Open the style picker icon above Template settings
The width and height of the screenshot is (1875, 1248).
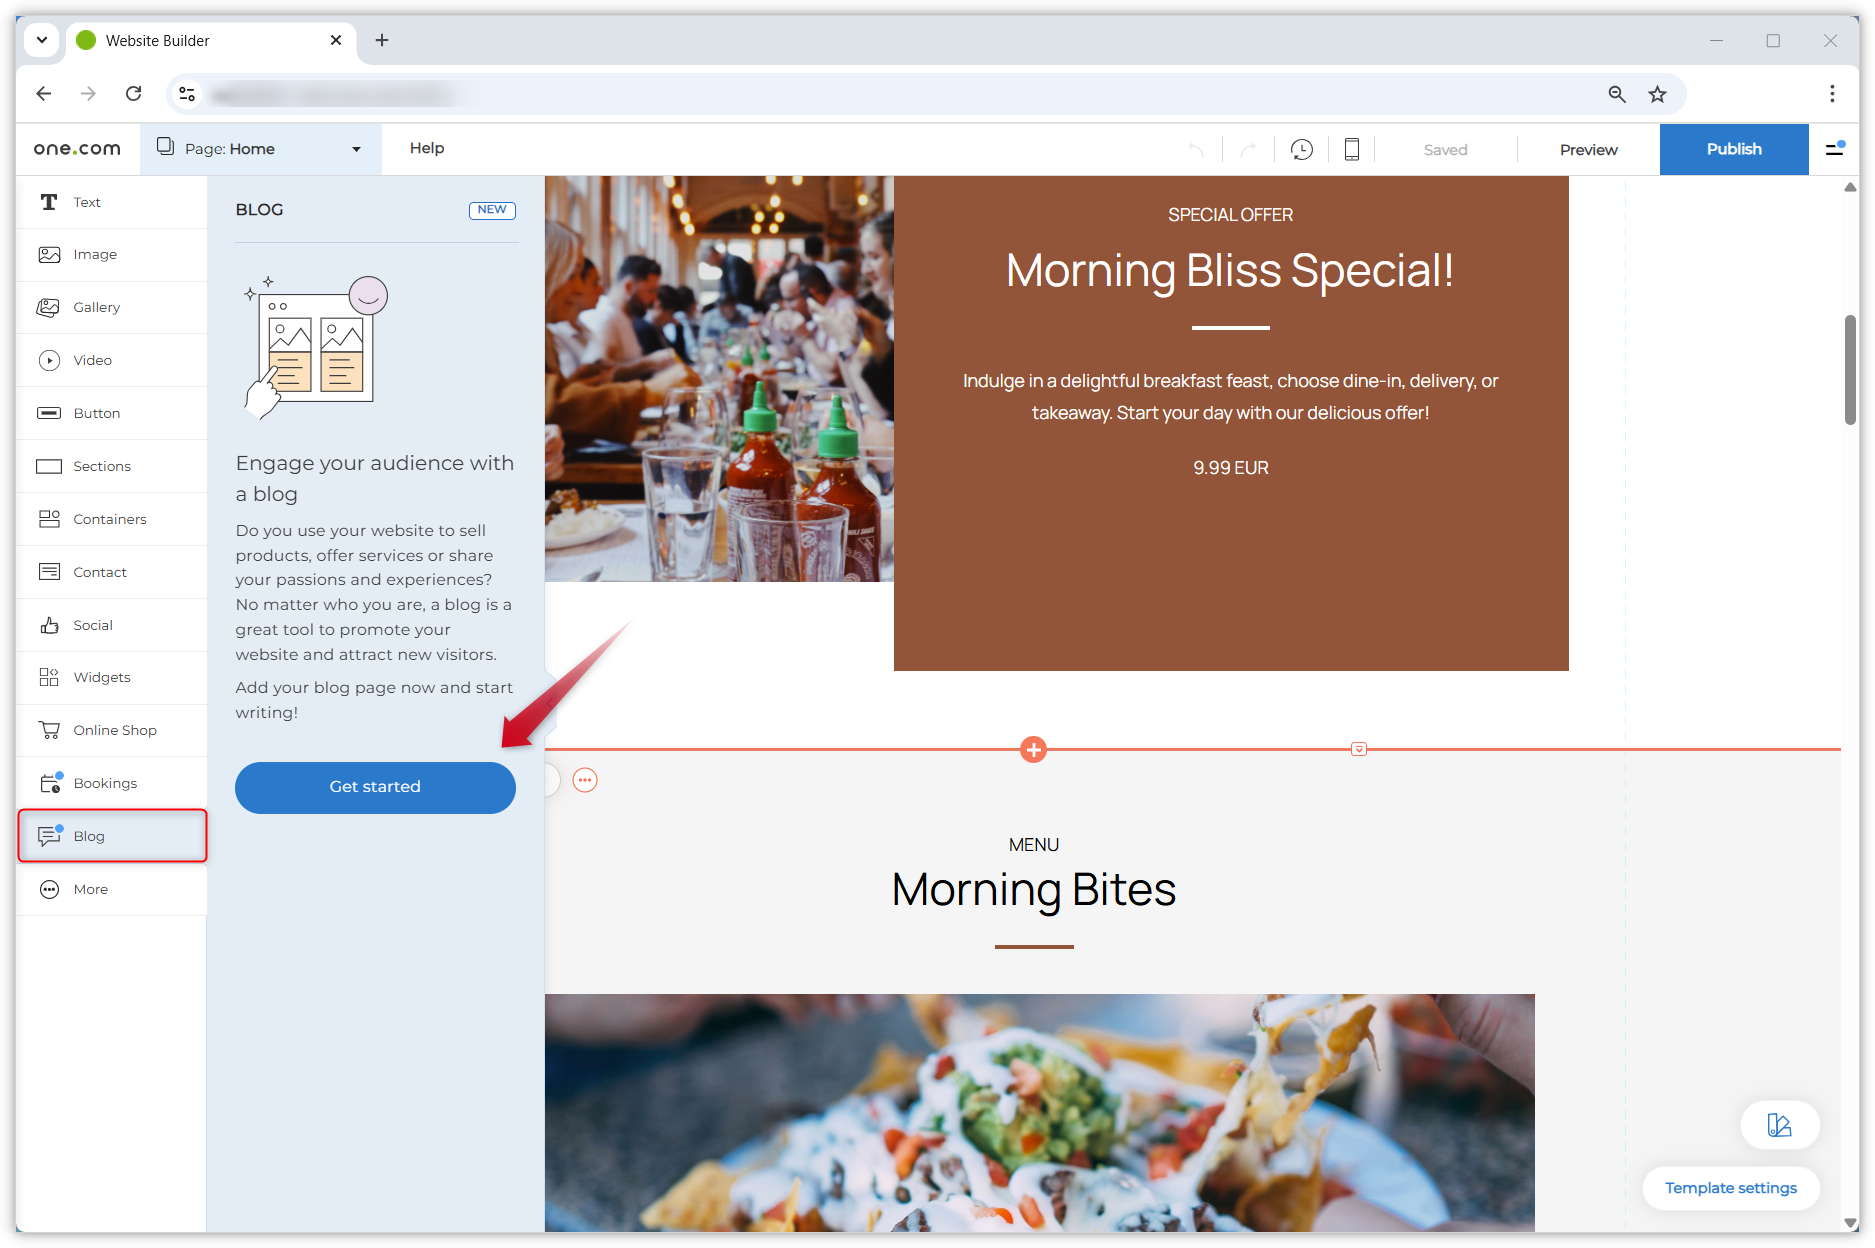(1780, 1125)
